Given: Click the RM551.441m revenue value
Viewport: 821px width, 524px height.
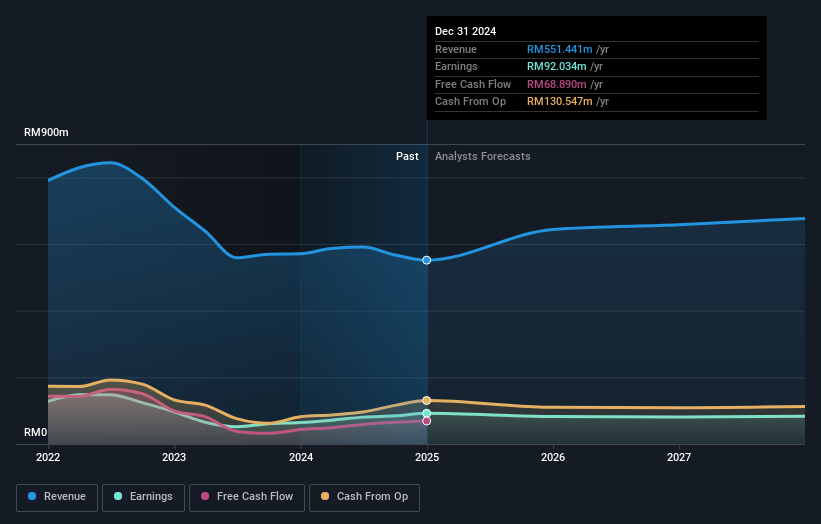Looking at the screenshot, I should (560, 49).
